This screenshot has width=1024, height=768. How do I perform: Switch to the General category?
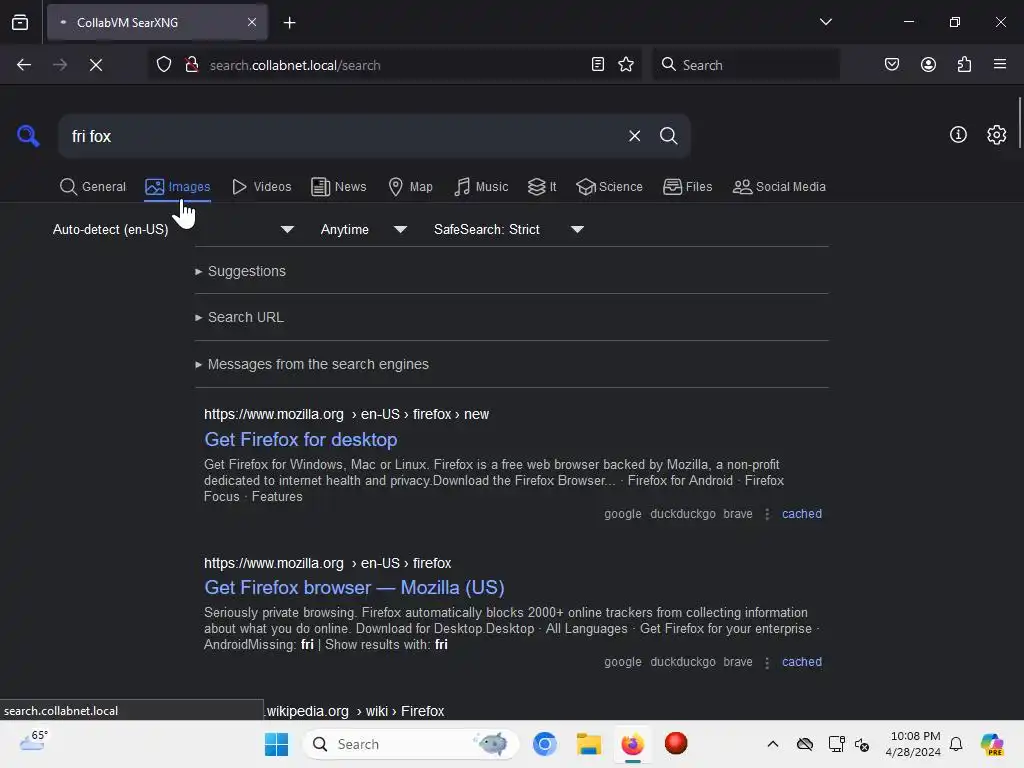(x=93, y=187)
